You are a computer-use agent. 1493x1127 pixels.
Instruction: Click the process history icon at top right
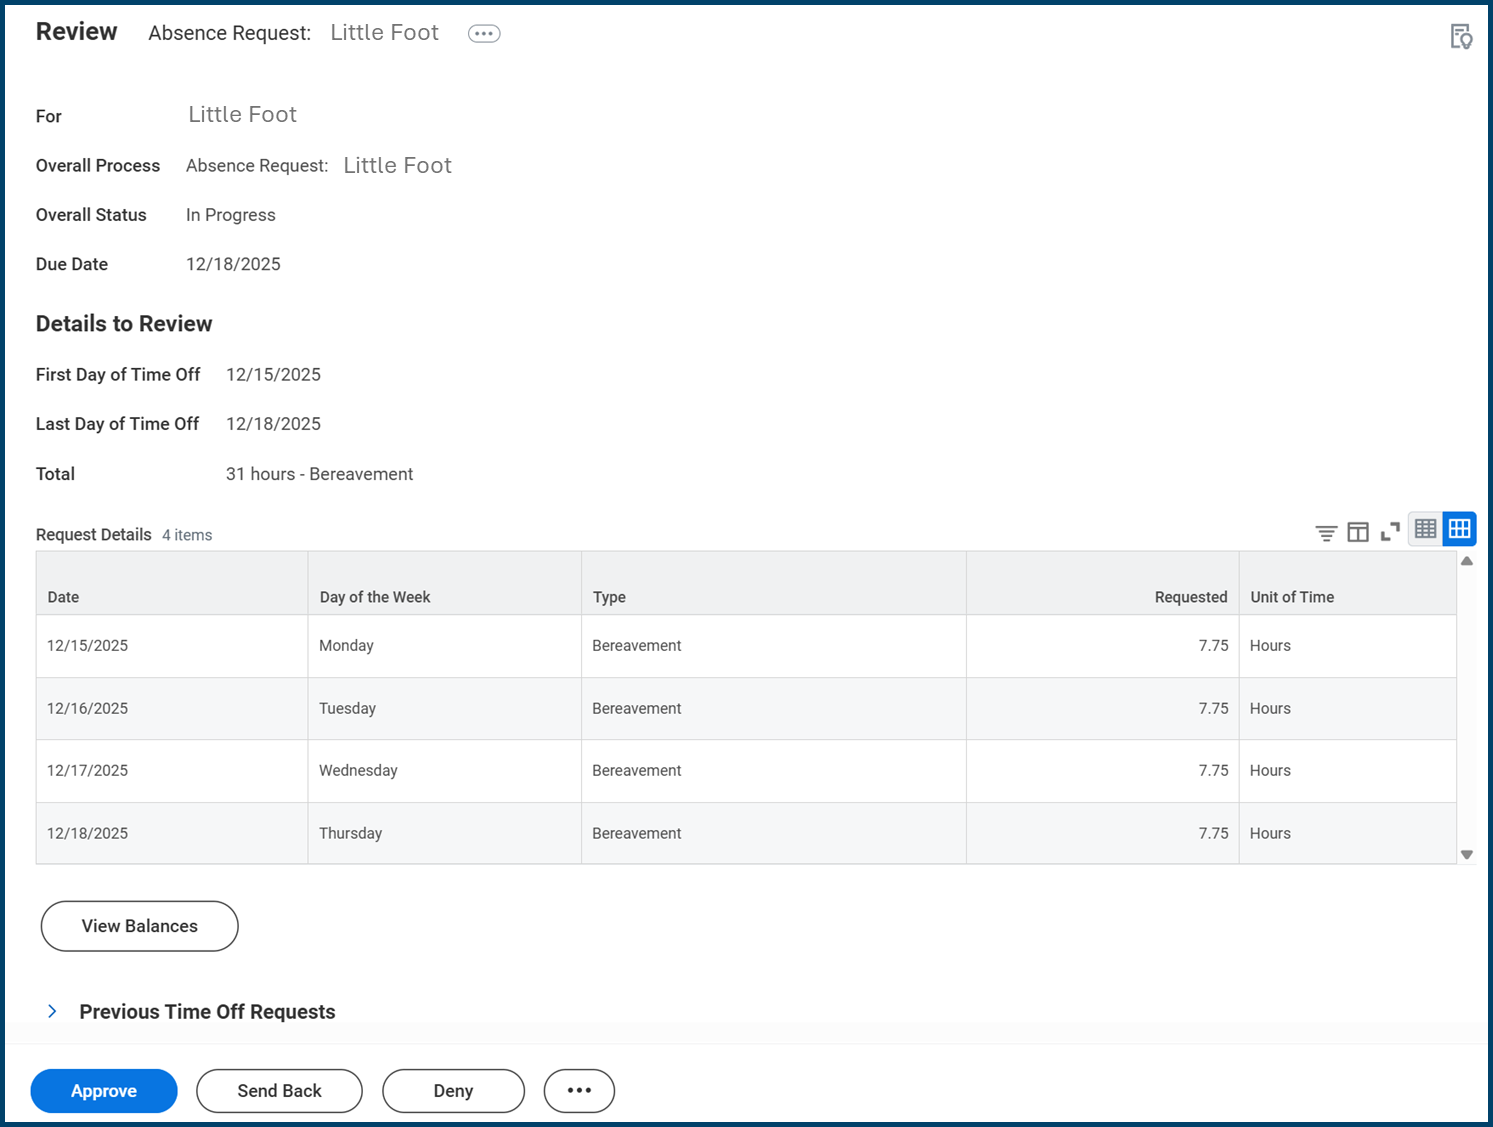pyautogui.click(x=1460, y=37)
